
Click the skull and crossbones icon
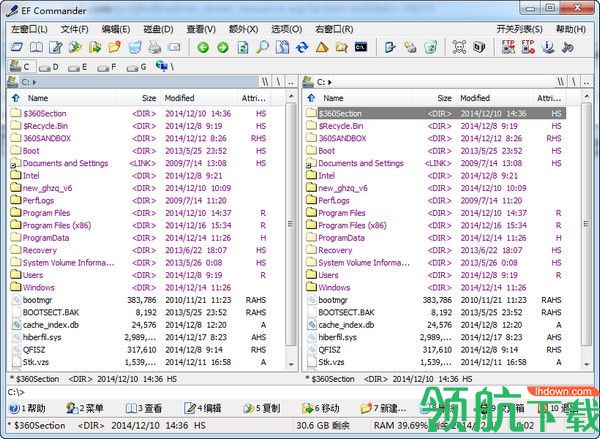pyautogui.click(x=459, y=47)
